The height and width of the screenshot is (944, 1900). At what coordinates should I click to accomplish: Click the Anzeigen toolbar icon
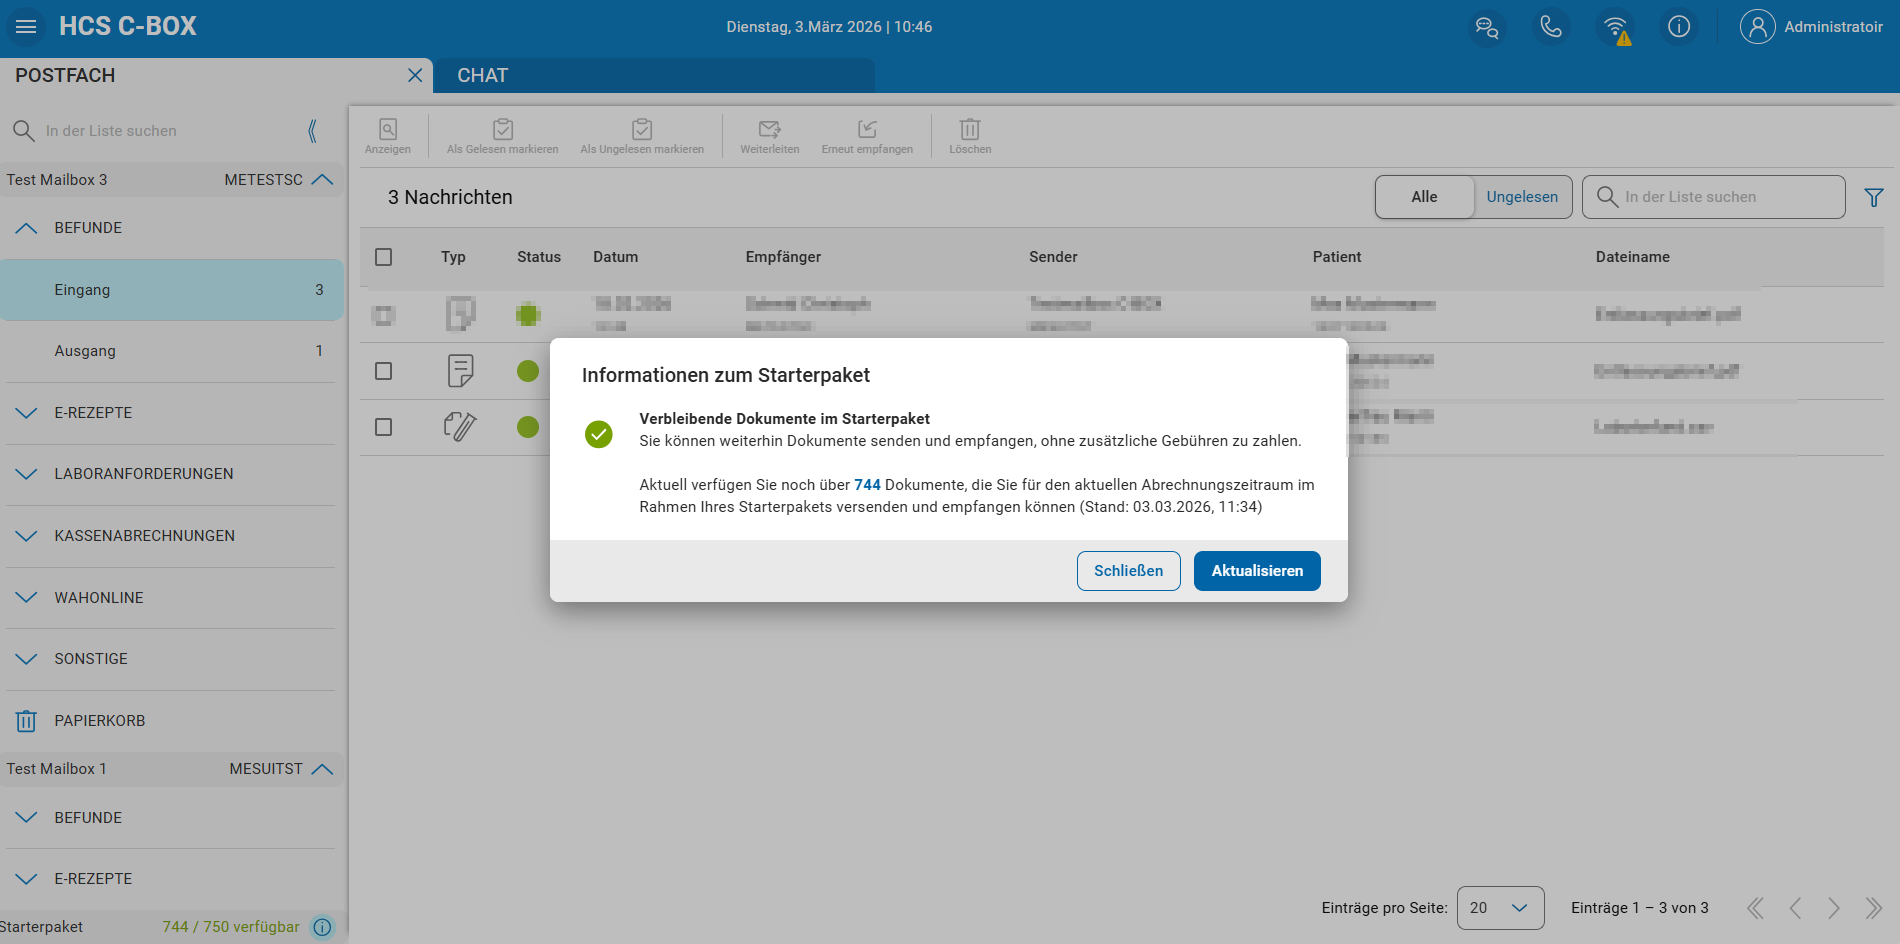388,136
